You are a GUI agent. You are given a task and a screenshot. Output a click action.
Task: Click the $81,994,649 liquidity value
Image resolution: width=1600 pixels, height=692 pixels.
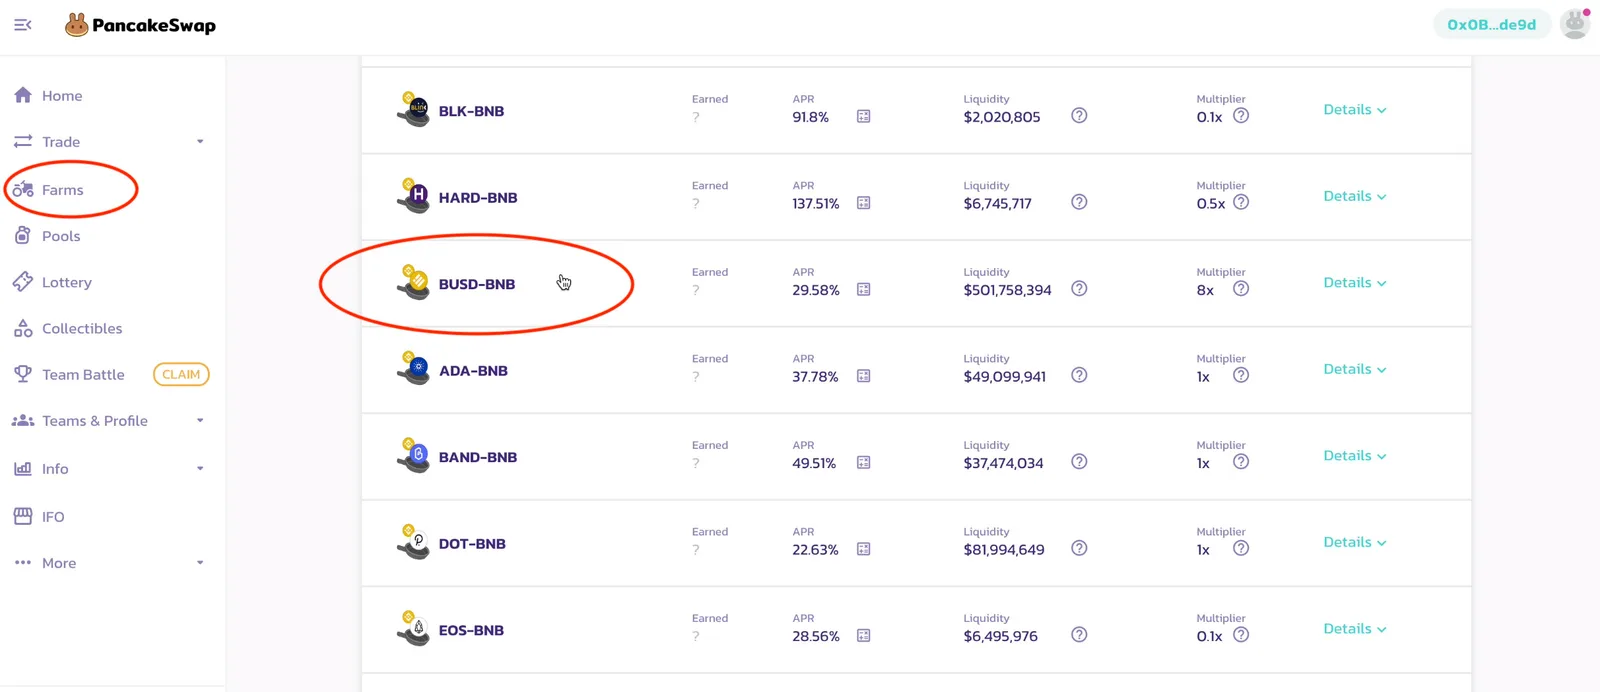point(1004,549)
